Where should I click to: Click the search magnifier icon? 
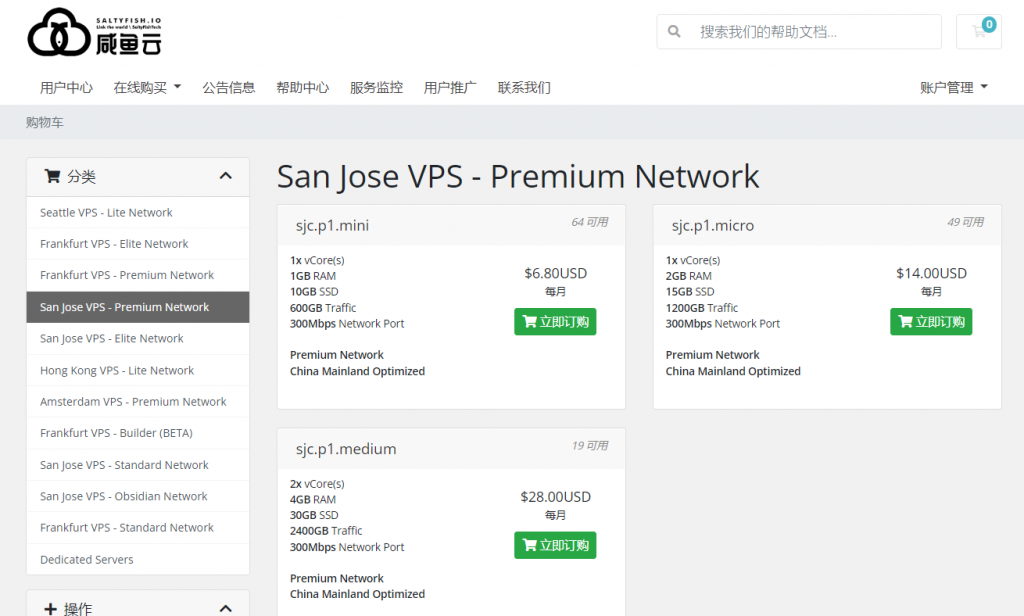pyautogui.click(x=675, y=32)
